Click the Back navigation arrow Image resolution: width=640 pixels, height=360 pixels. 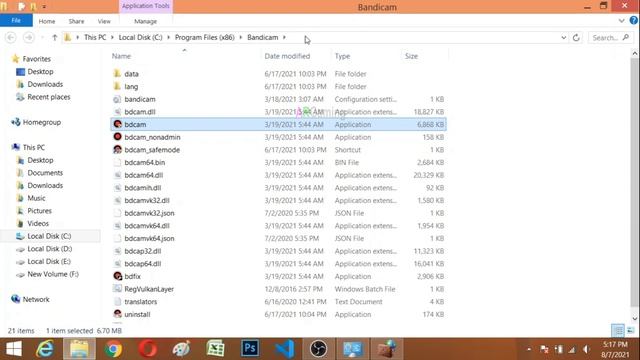pyautogui.click(x=11, y=38)
